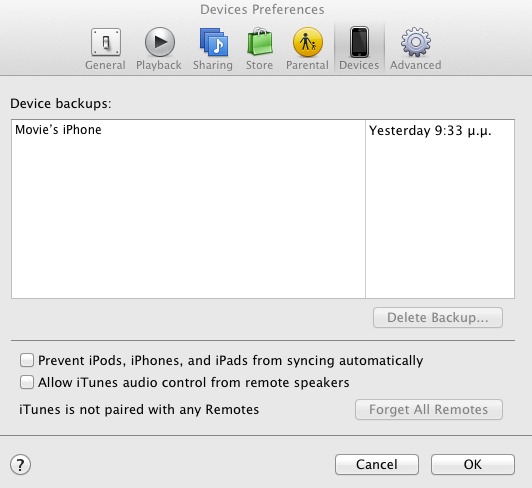Click the round help question mark button
532x488 pixels.
tap(20, 465)
